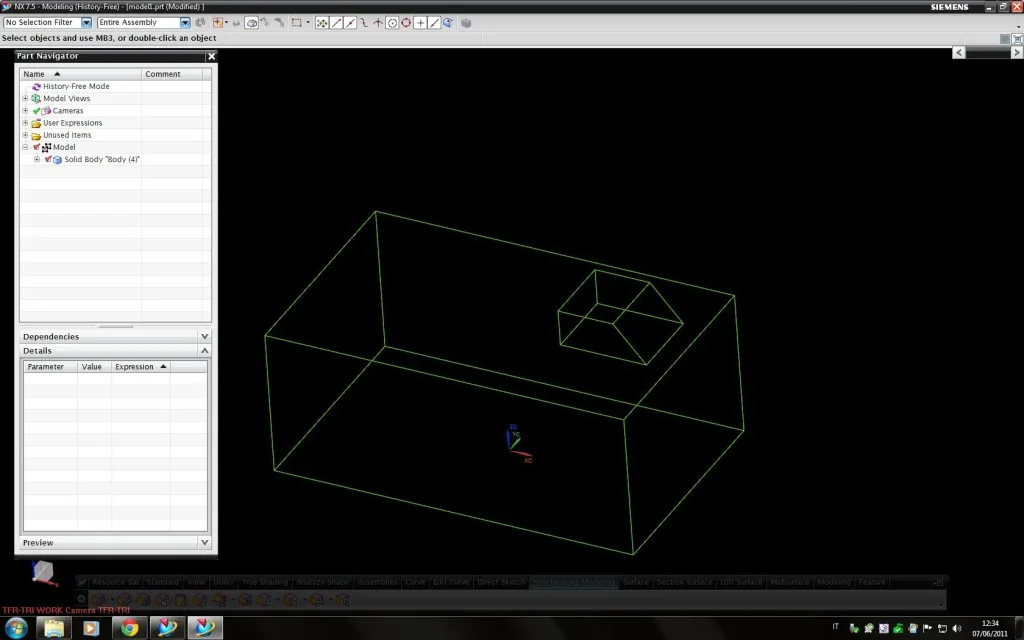The image size is (1024, 640).
Task: Click the Point on Face snap icon
Action: click(448, 22)
